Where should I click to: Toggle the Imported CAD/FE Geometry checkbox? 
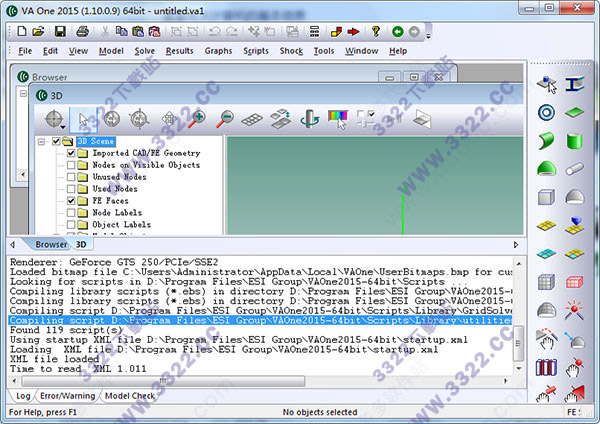(x=71, y=153)
